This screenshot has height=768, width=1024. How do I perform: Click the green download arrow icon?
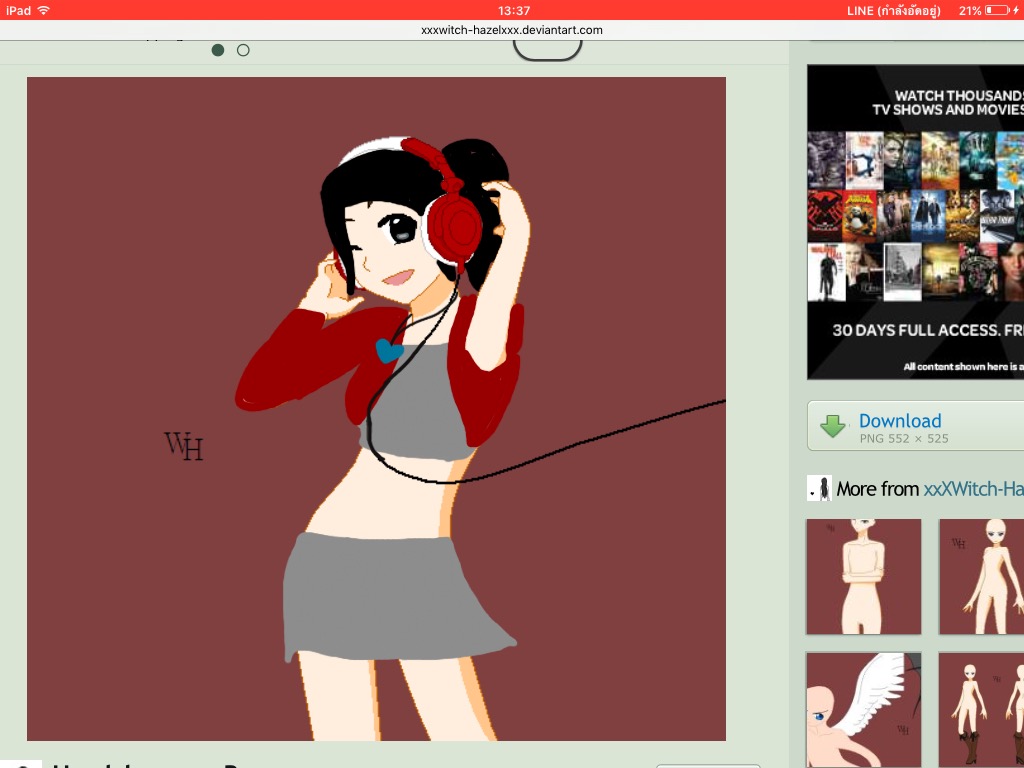click(833, 427)
